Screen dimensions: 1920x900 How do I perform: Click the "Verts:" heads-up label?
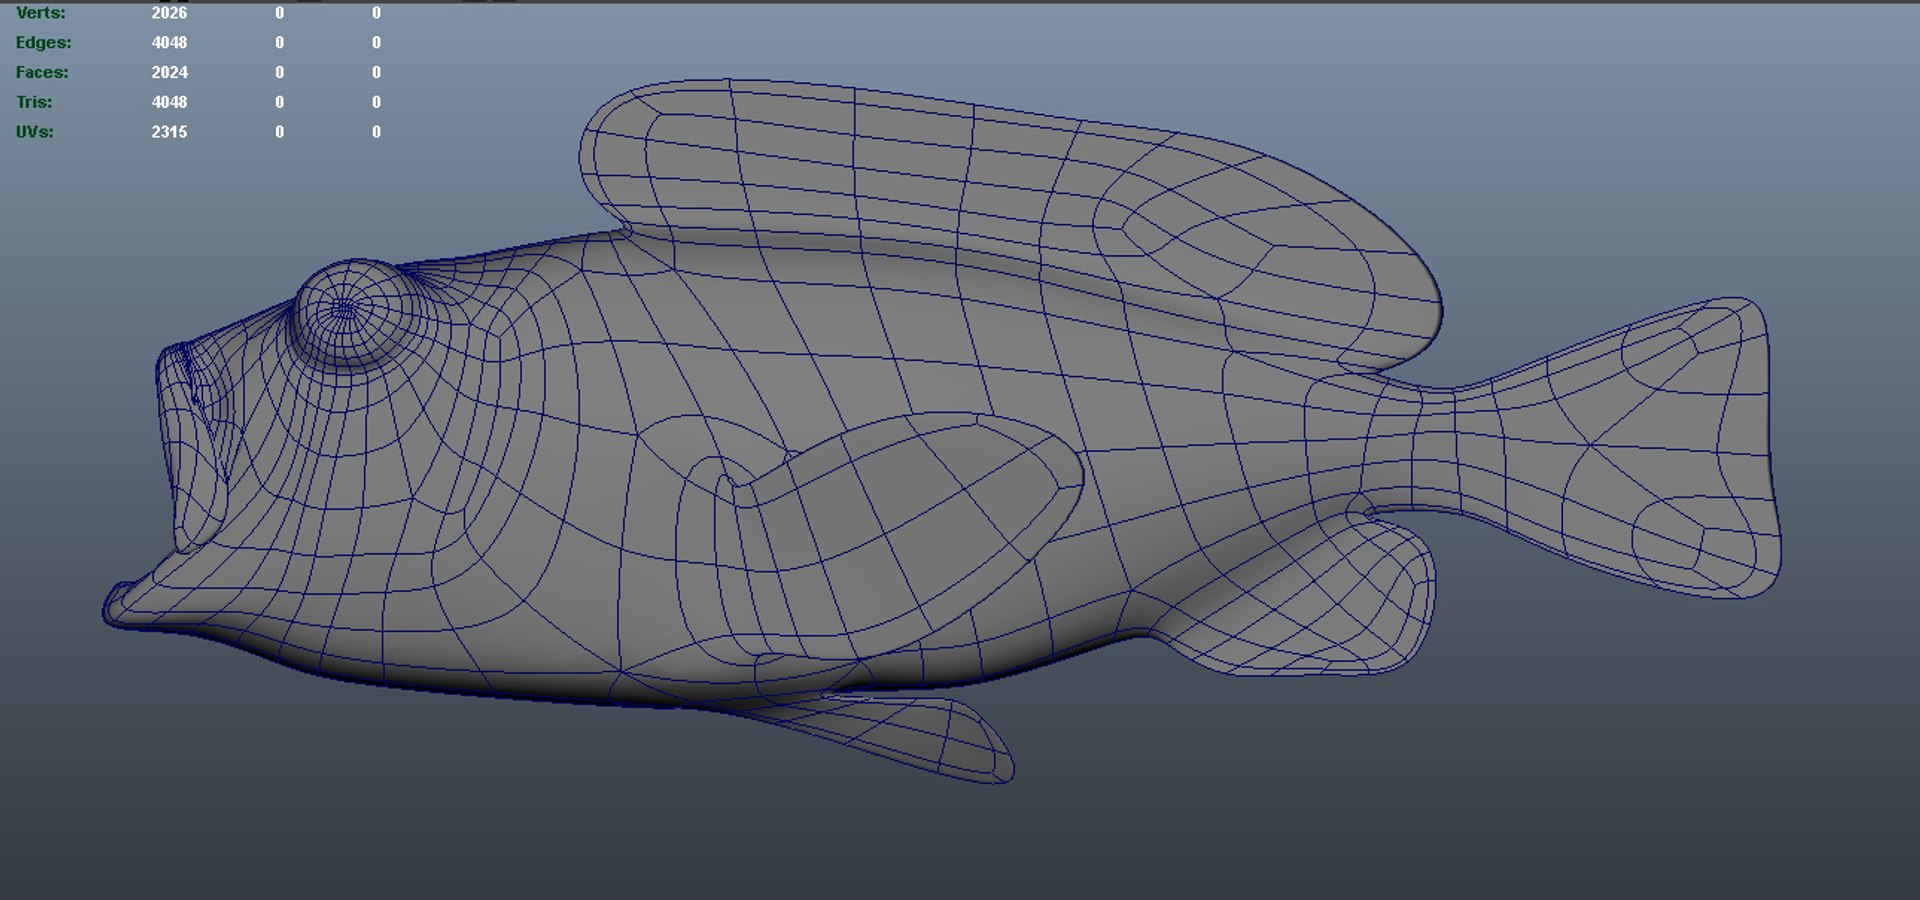click(41, 13)
